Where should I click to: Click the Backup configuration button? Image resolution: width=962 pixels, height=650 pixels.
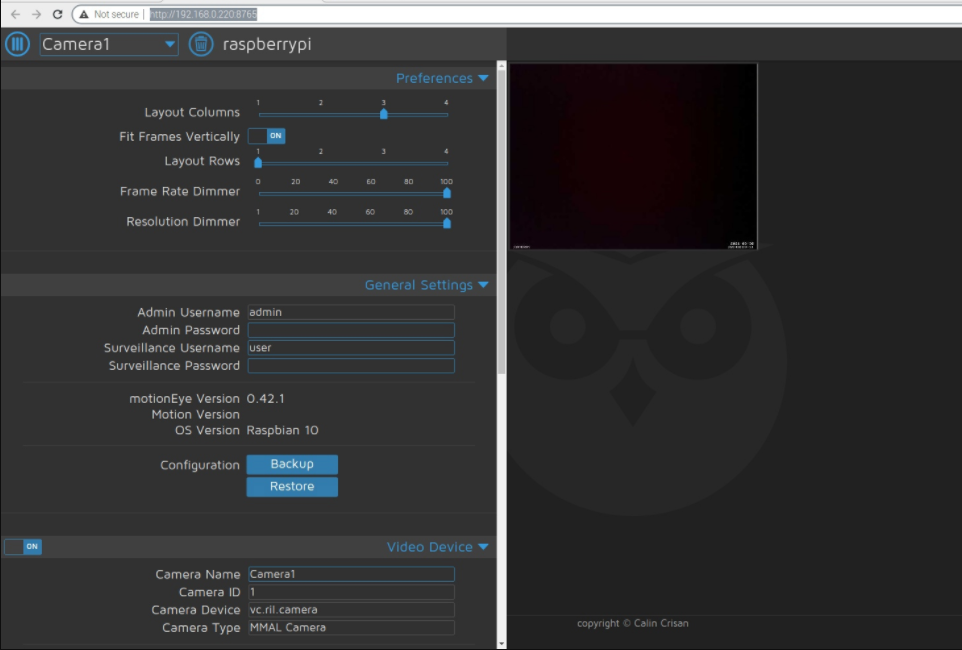(291, 464)
